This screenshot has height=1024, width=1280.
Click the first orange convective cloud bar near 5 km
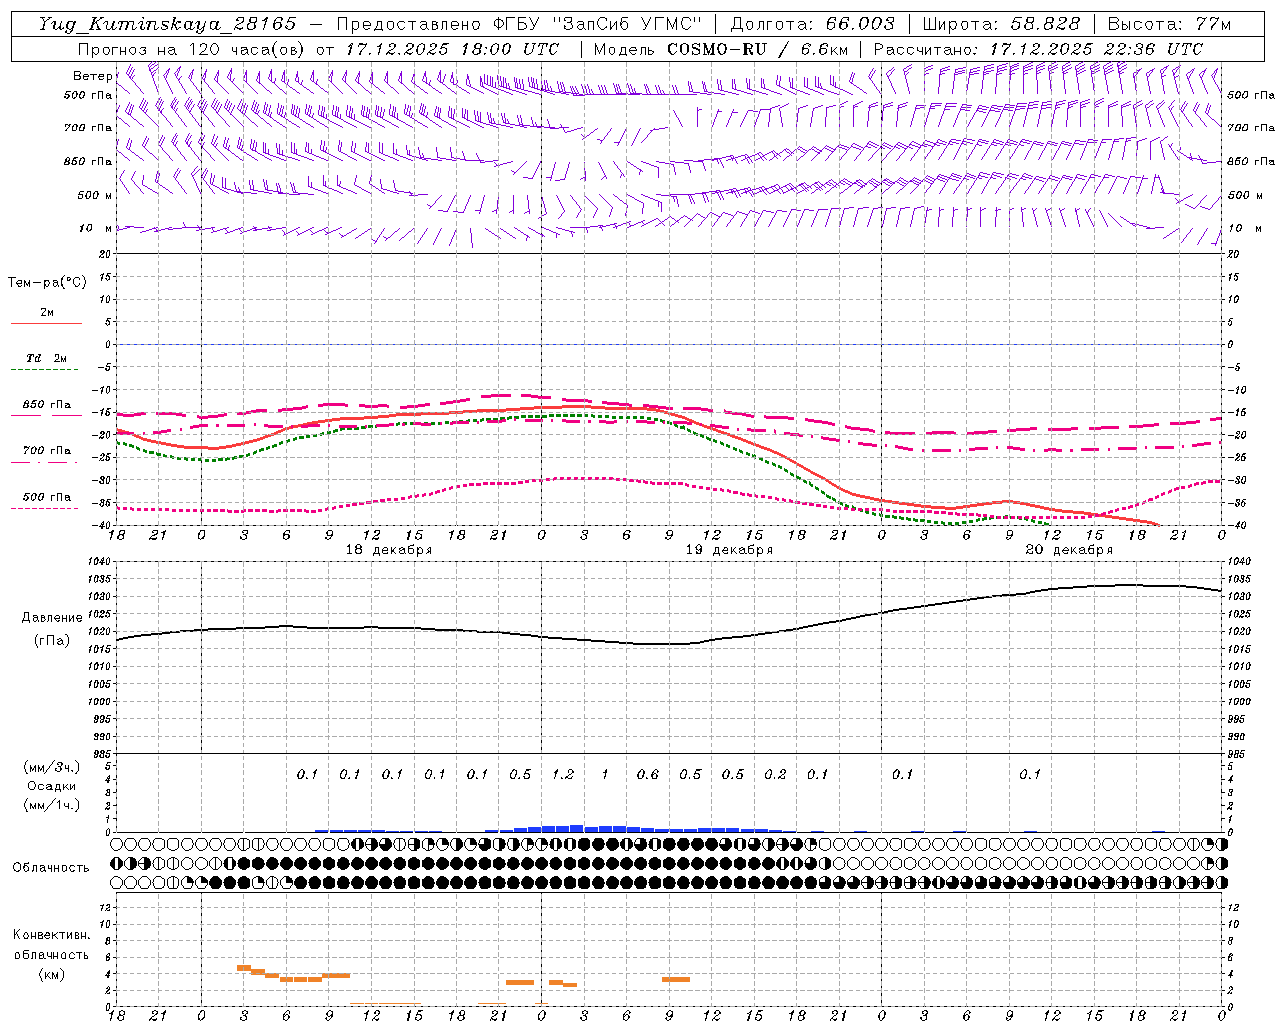(x=244, y=967)
